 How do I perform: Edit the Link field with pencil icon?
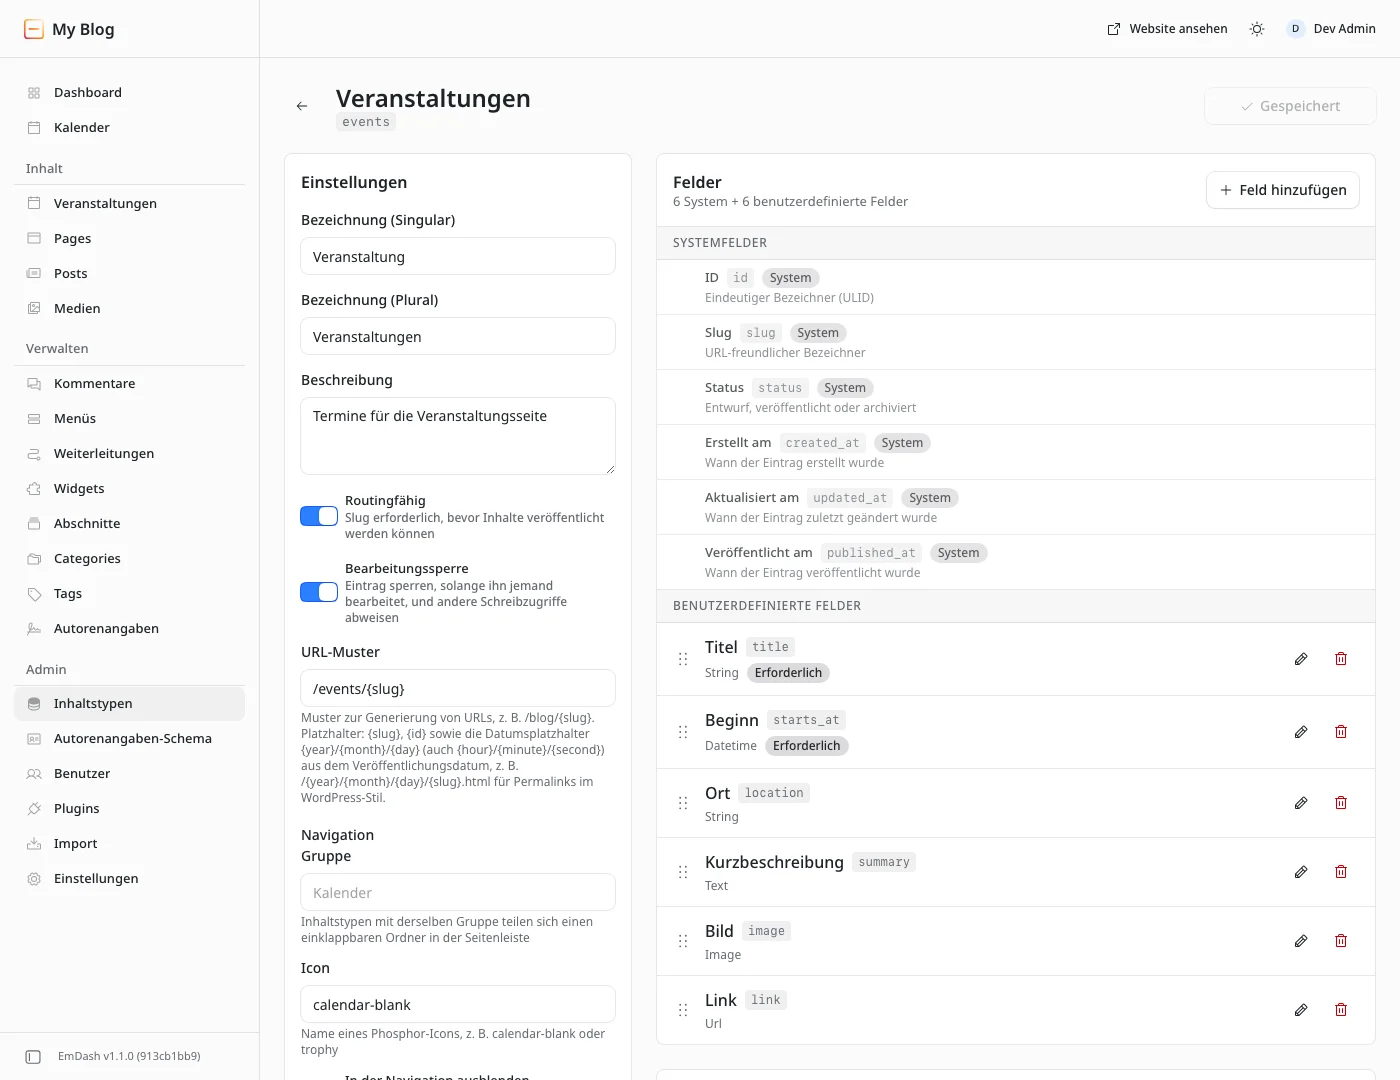pos(1301,1010)
